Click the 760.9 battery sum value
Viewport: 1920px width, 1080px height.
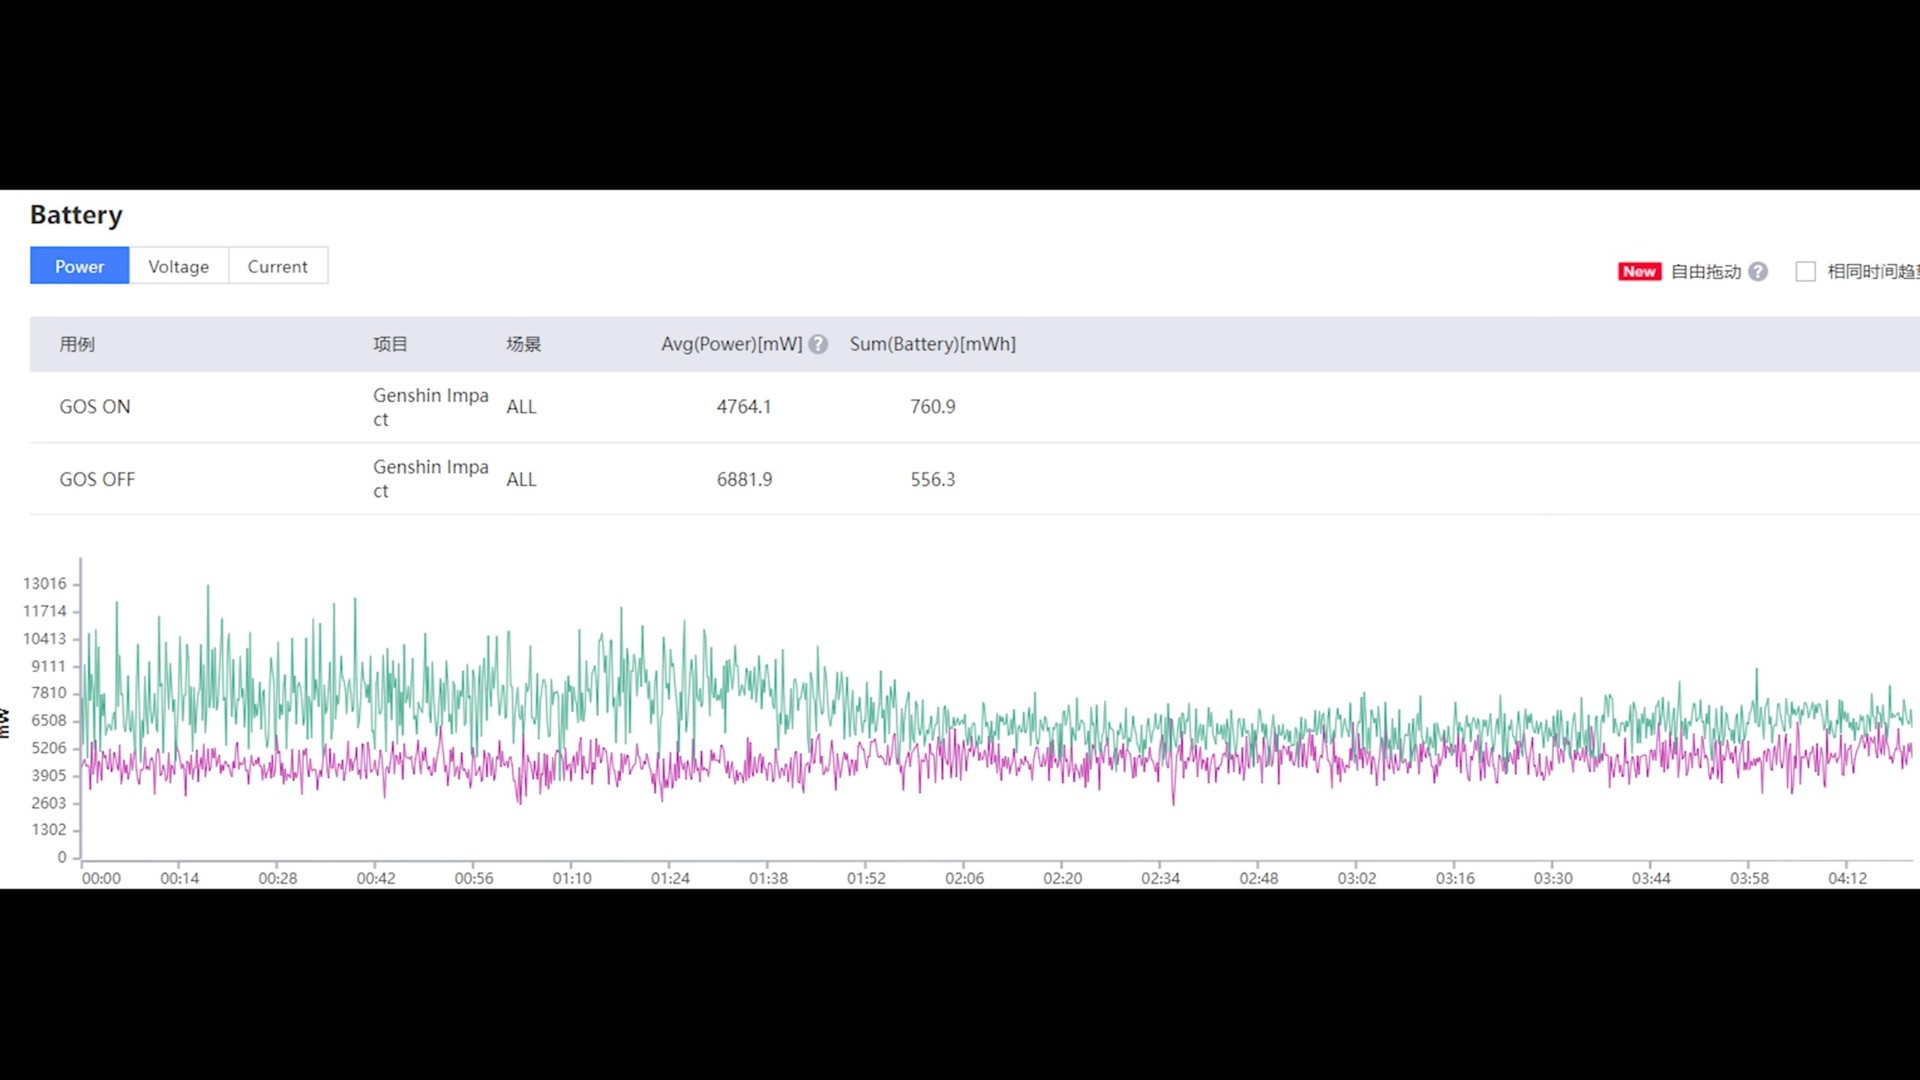tap(932, 407)
